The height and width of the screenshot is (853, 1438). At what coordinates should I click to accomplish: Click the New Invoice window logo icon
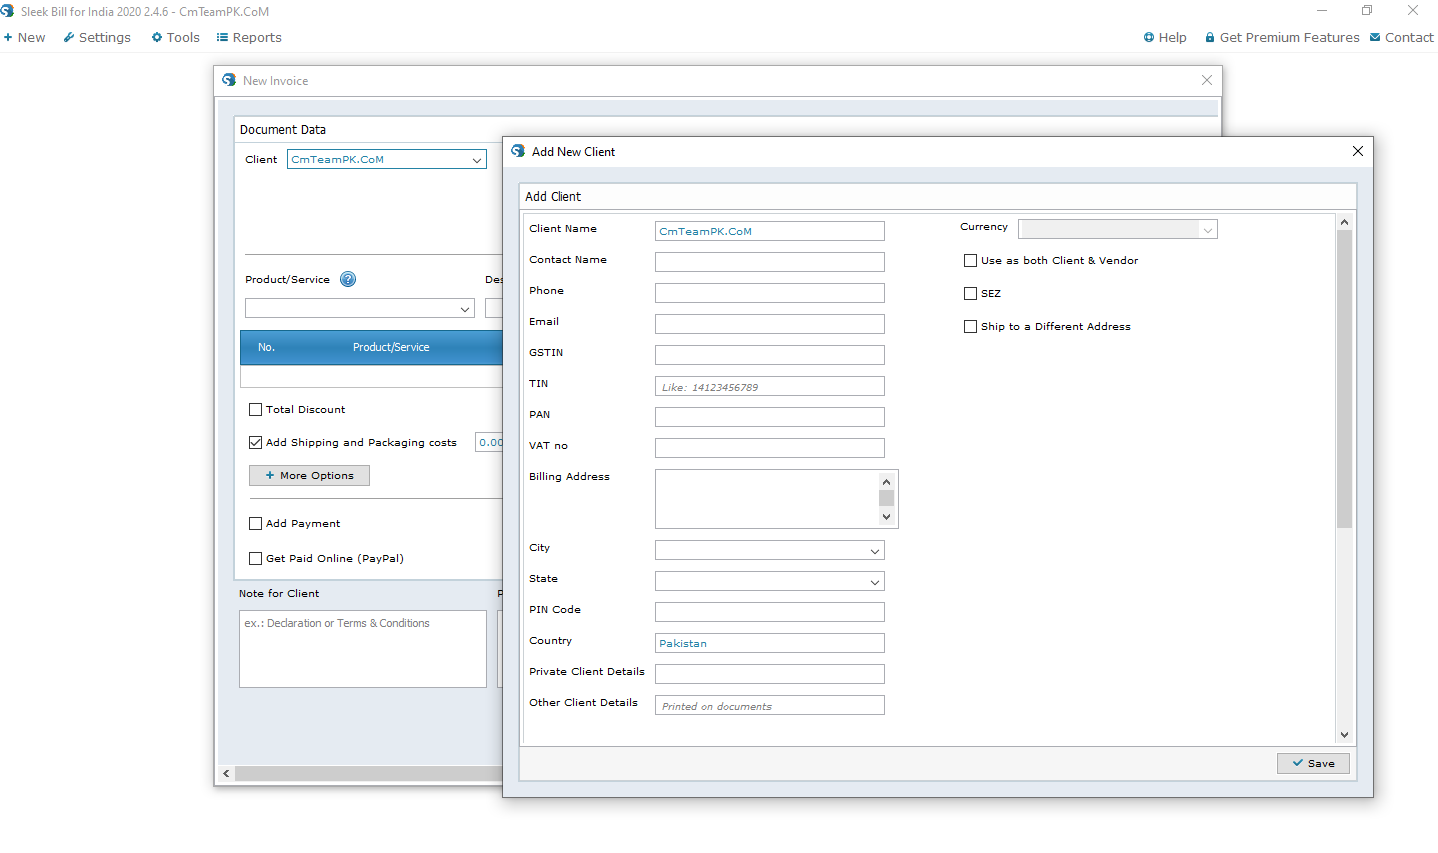[x=229, y=80]
